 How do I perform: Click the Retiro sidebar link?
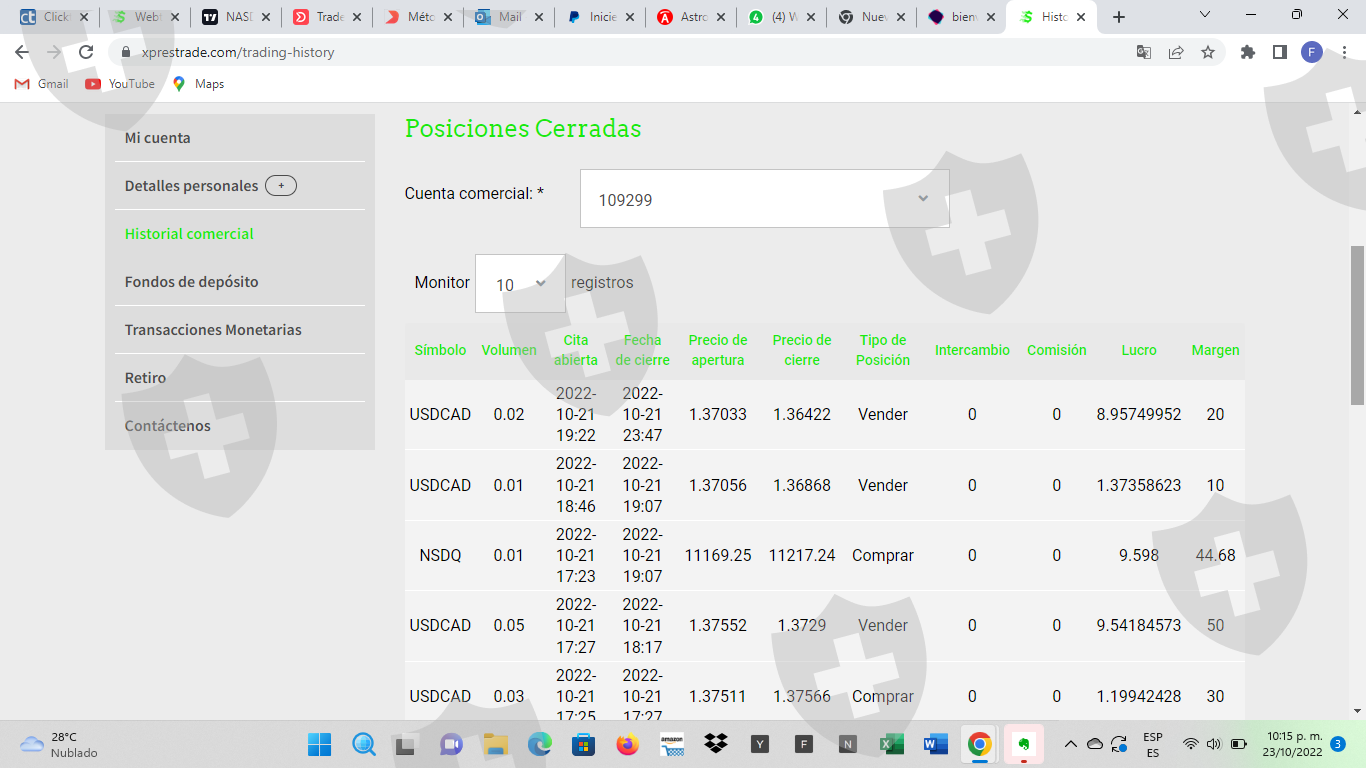145,378
